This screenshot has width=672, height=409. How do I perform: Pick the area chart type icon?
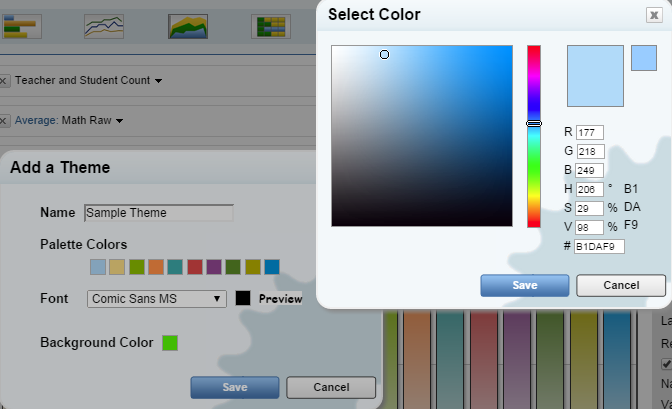point(187,25)
